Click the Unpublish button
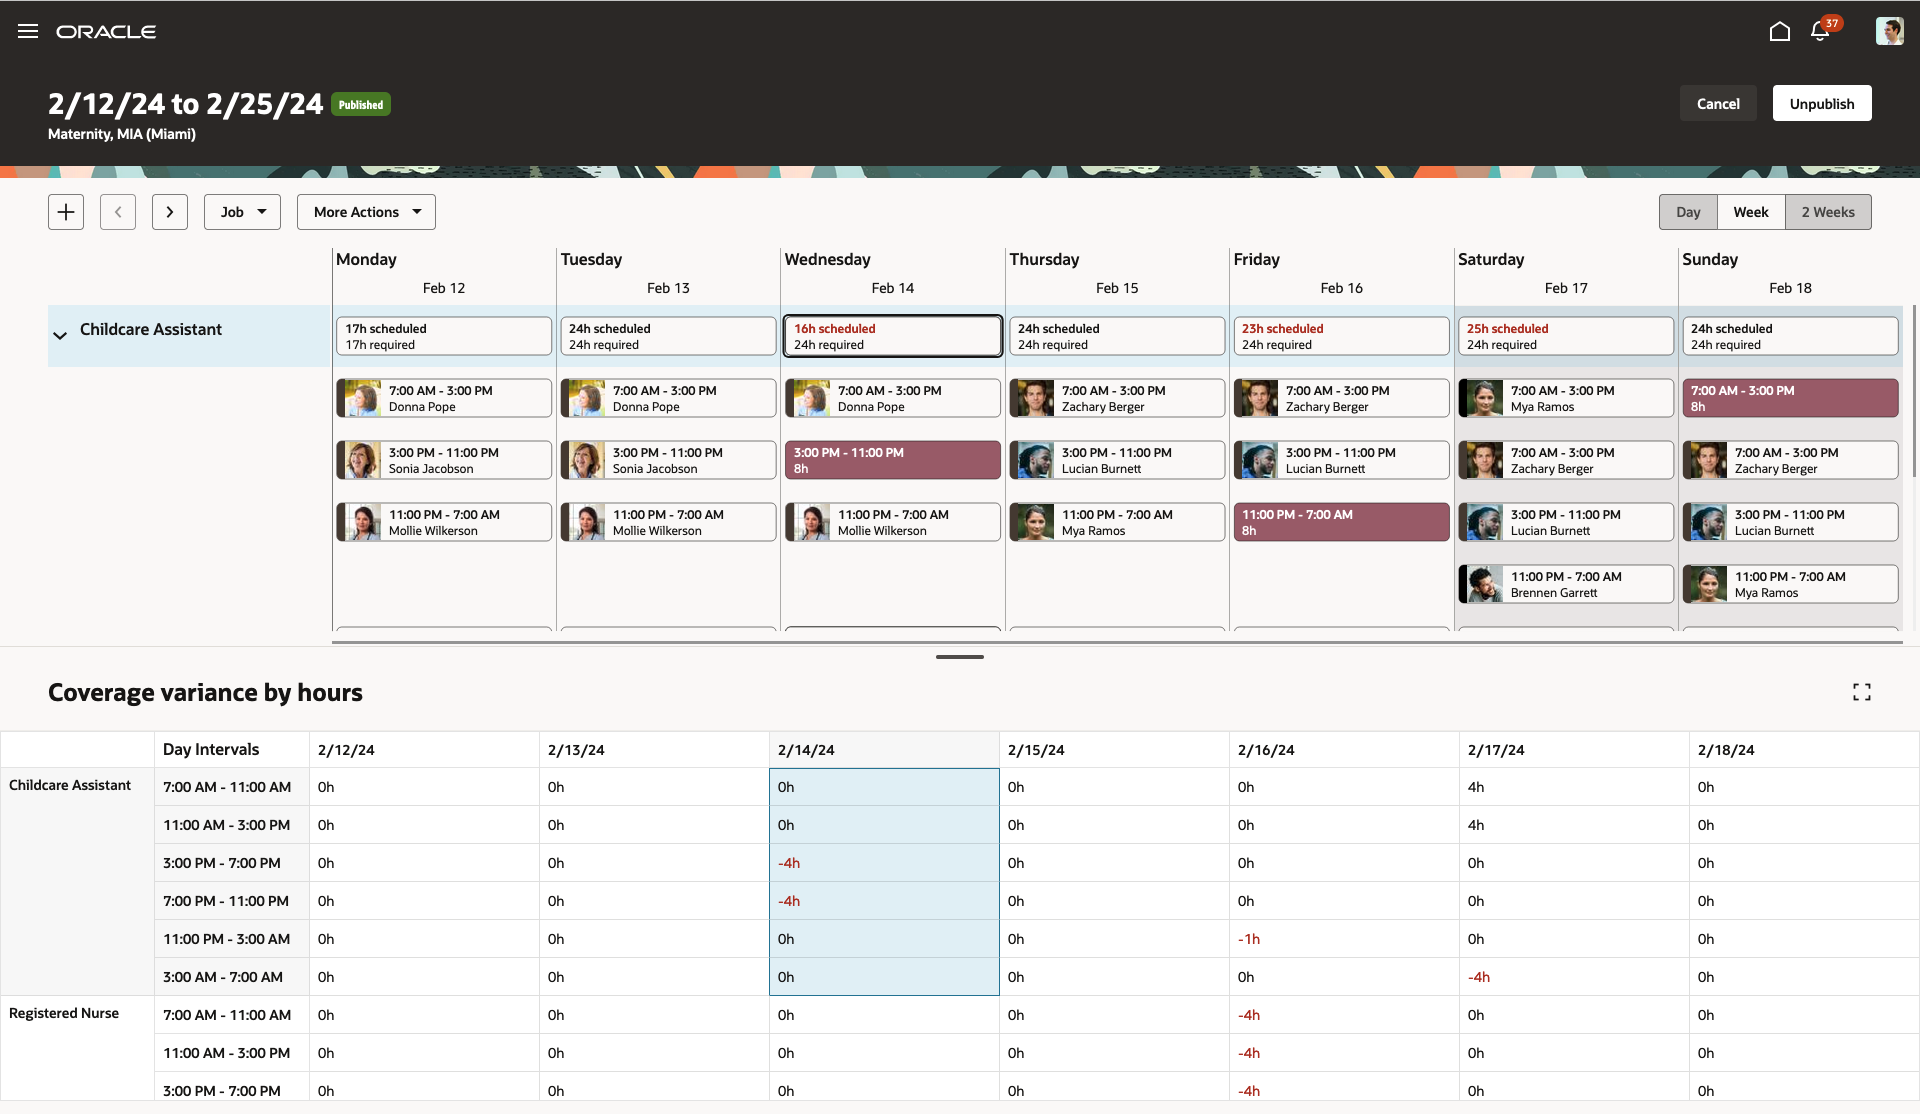The image size is (1920, 1114). (x=1821, y=103)
